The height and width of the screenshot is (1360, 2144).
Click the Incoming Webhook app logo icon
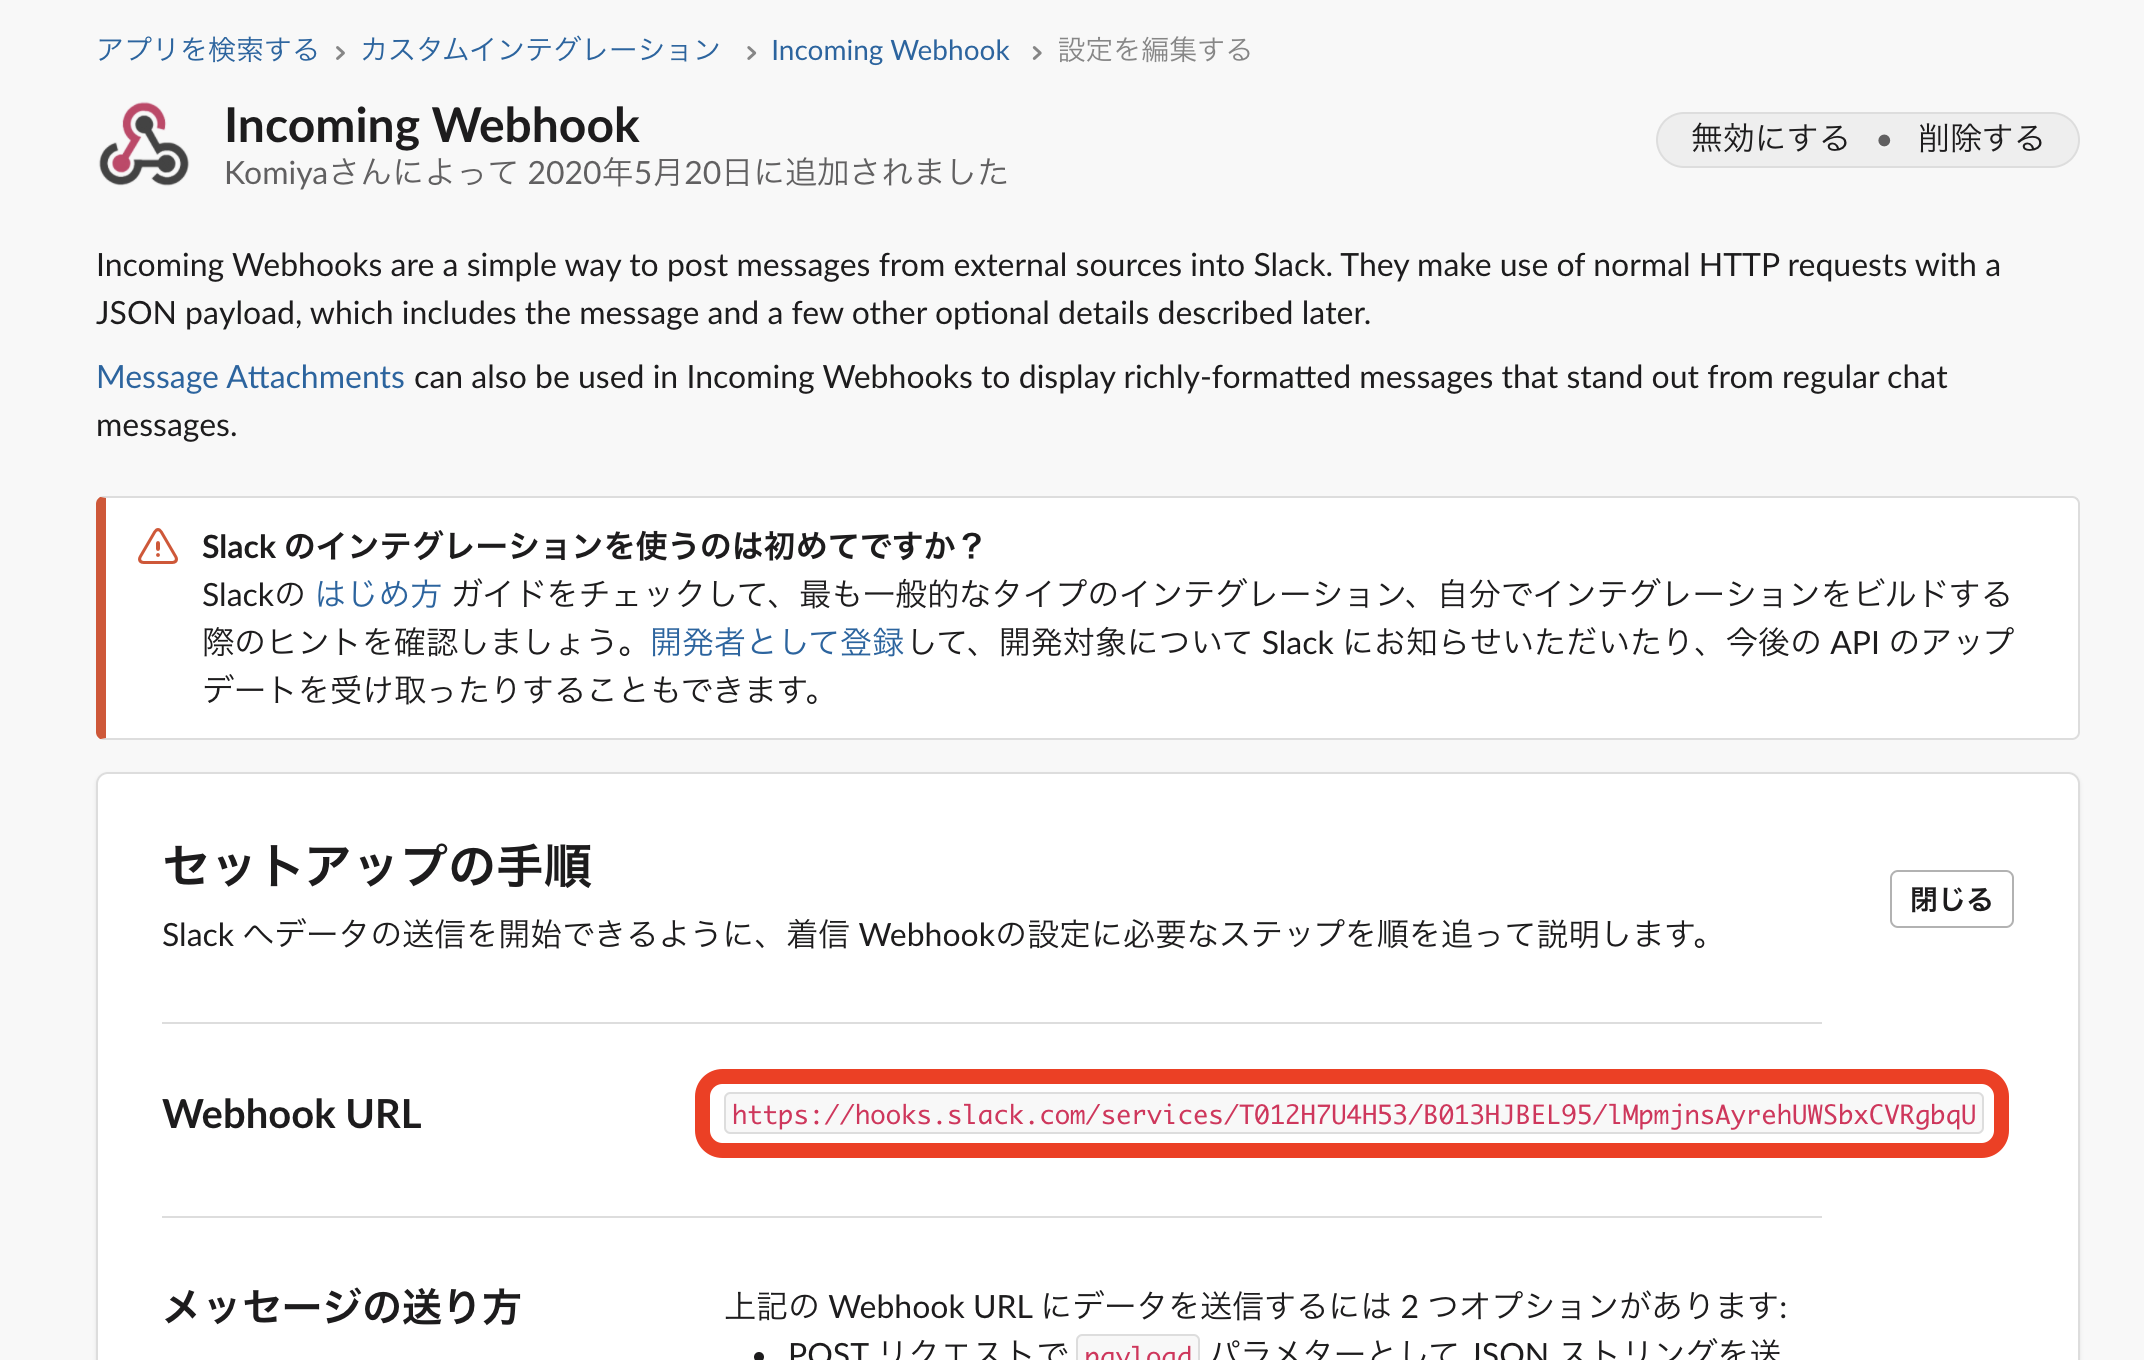tap(144, 145)
